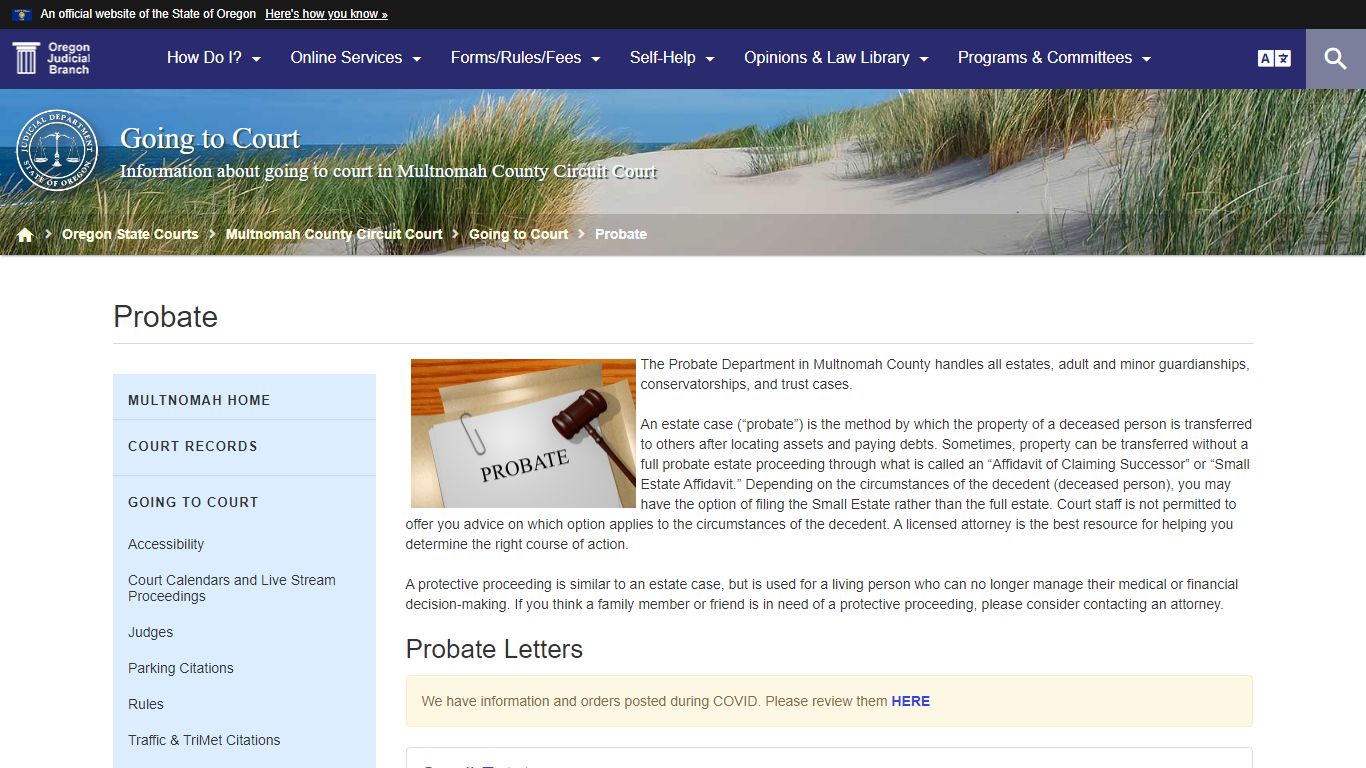Open the site search magnifier icon

(1335, 58)
